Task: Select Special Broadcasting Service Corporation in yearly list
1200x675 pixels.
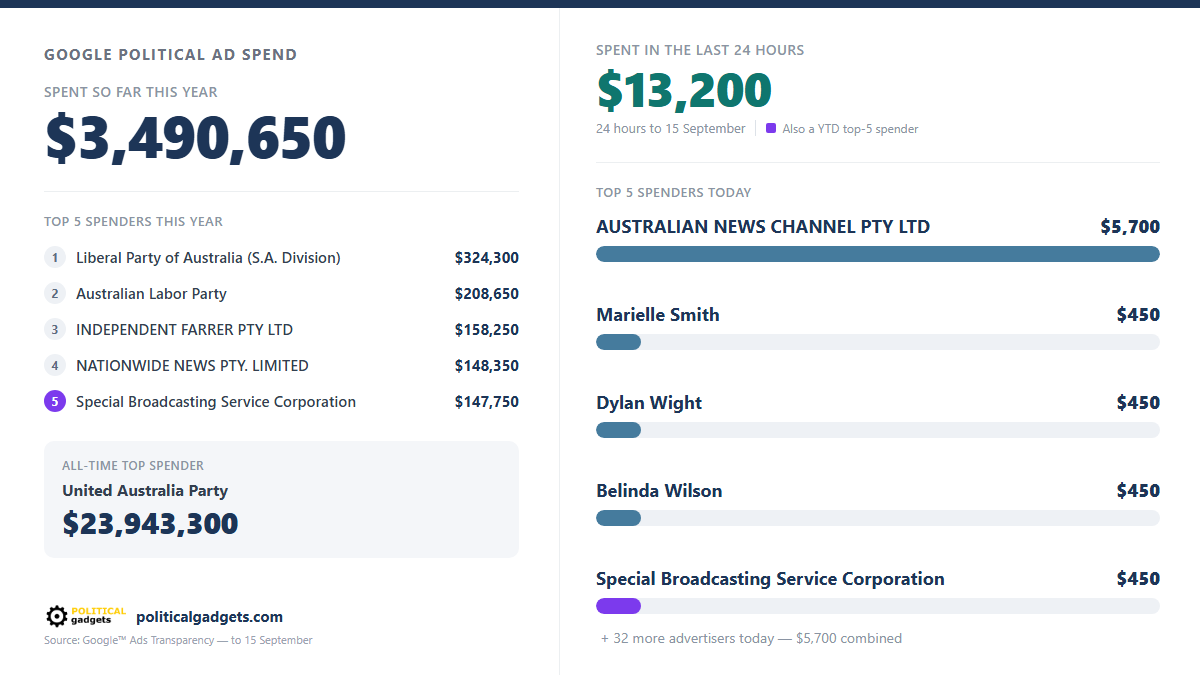Action: 216,402
